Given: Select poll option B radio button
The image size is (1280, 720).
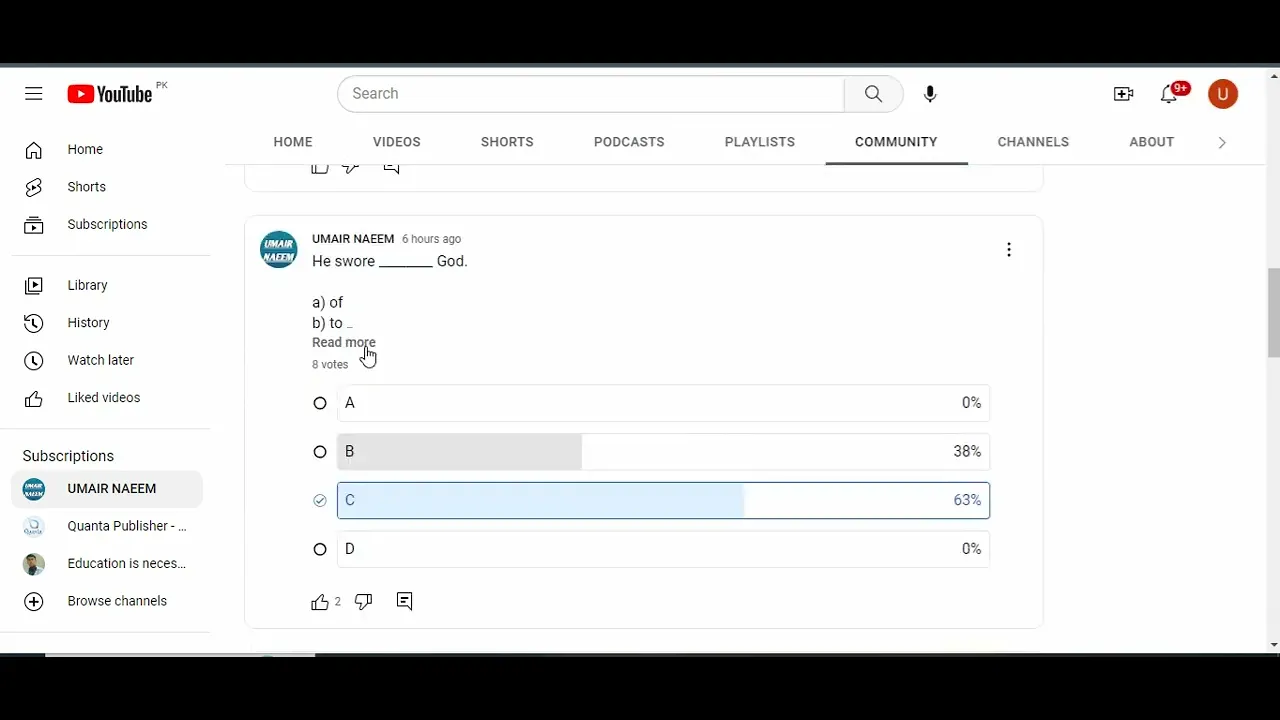Looking at the screenshot, I should coord(320,452).
